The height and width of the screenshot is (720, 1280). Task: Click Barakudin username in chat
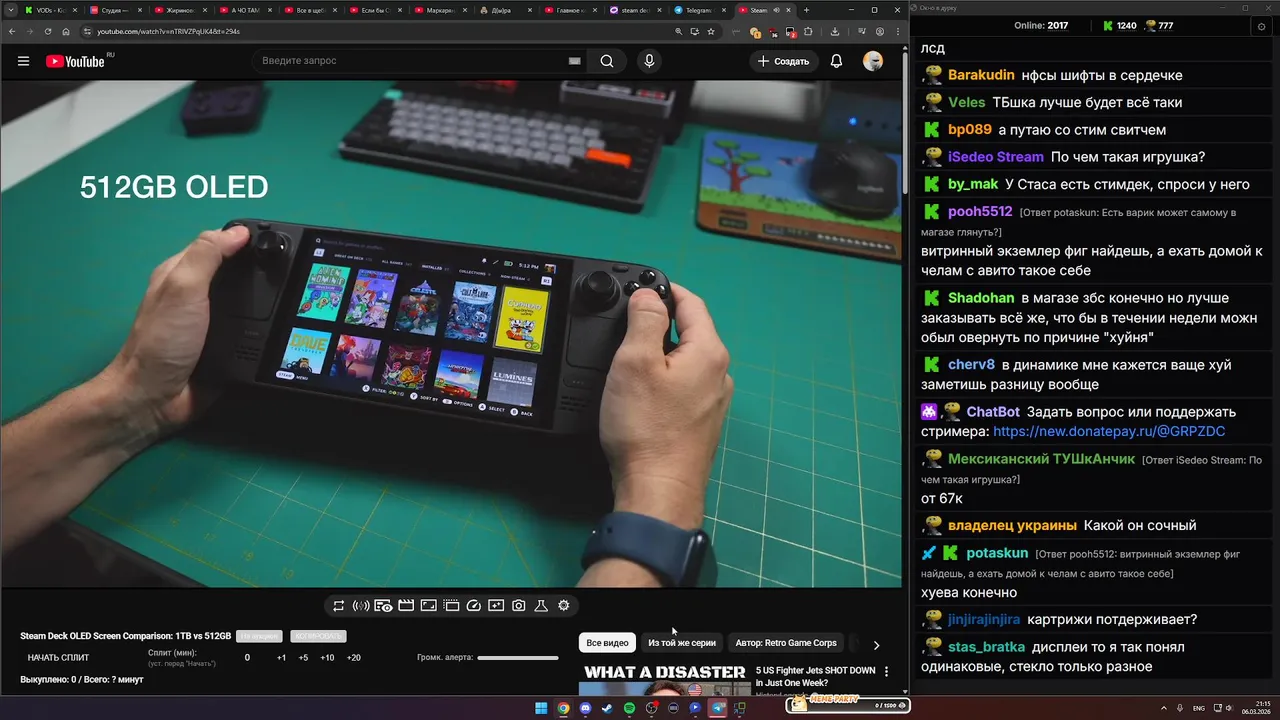point(981,75)
